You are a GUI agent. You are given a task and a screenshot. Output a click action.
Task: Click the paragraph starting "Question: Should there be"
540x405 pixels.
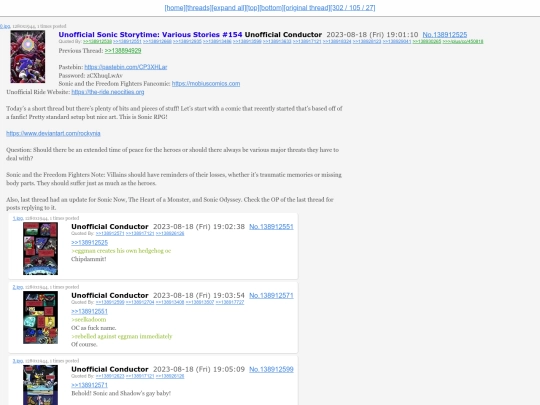[x=173, y=154]
